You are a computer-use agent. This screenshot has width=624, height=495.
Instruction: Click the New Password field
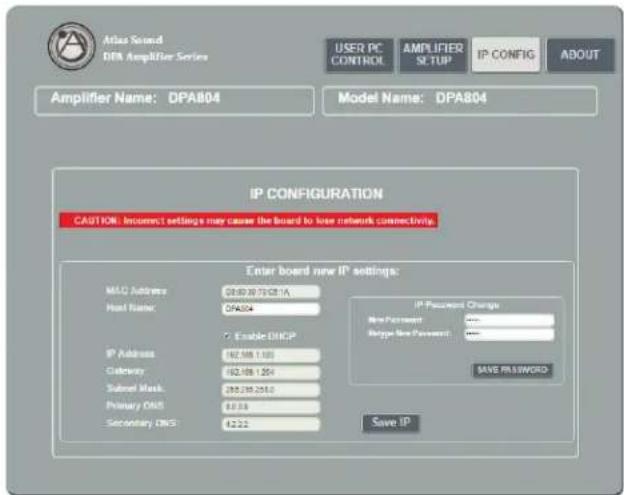[x=509, y=320]
